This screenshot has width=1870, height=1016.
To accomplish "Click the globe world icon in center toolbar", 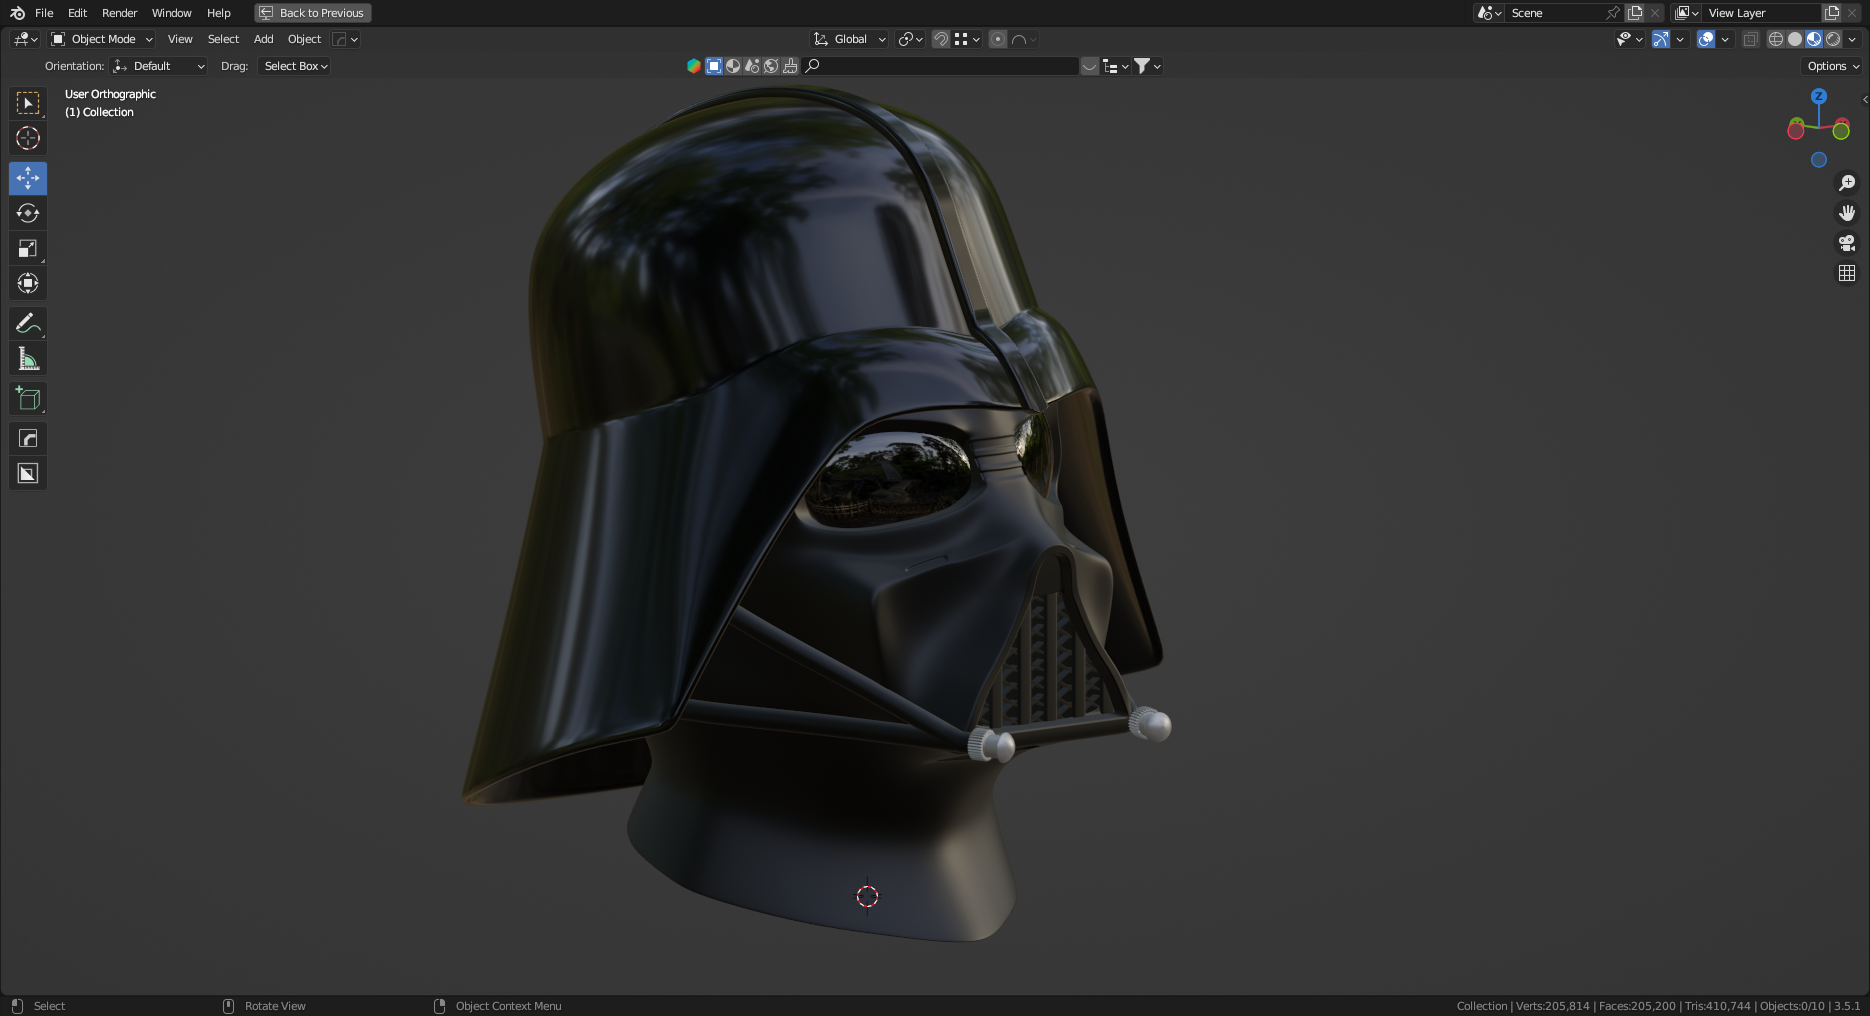I will (771, 66).
